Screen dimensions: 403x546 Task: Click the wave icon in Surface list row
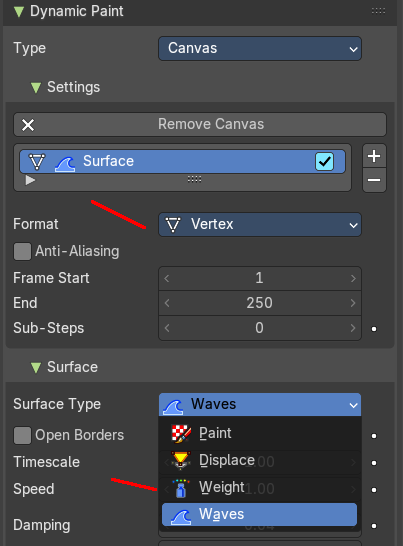(65, 163)
